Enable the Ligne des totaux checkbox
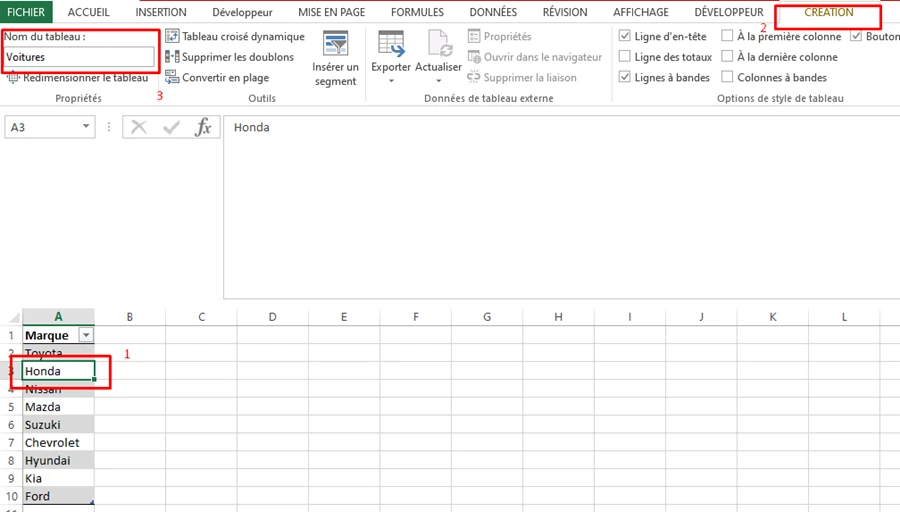This screenshot has height=512, width=900. 625,57
